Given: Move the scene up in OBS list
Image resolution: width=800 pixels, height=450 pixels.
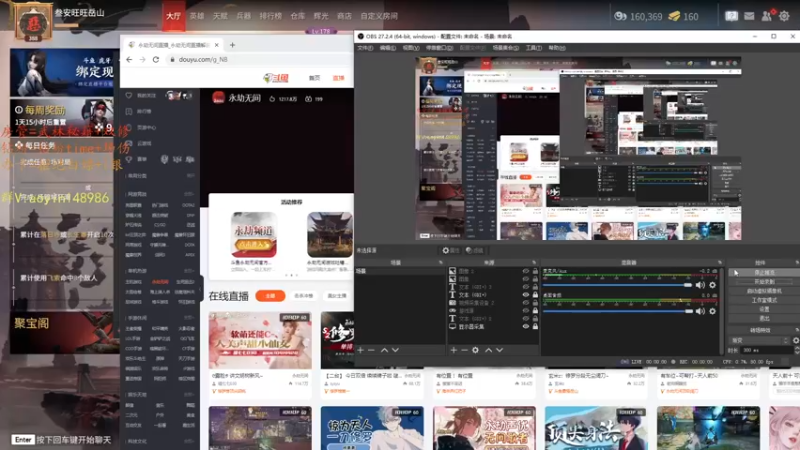Looking at the screenshot, I should tap(384, 350).
